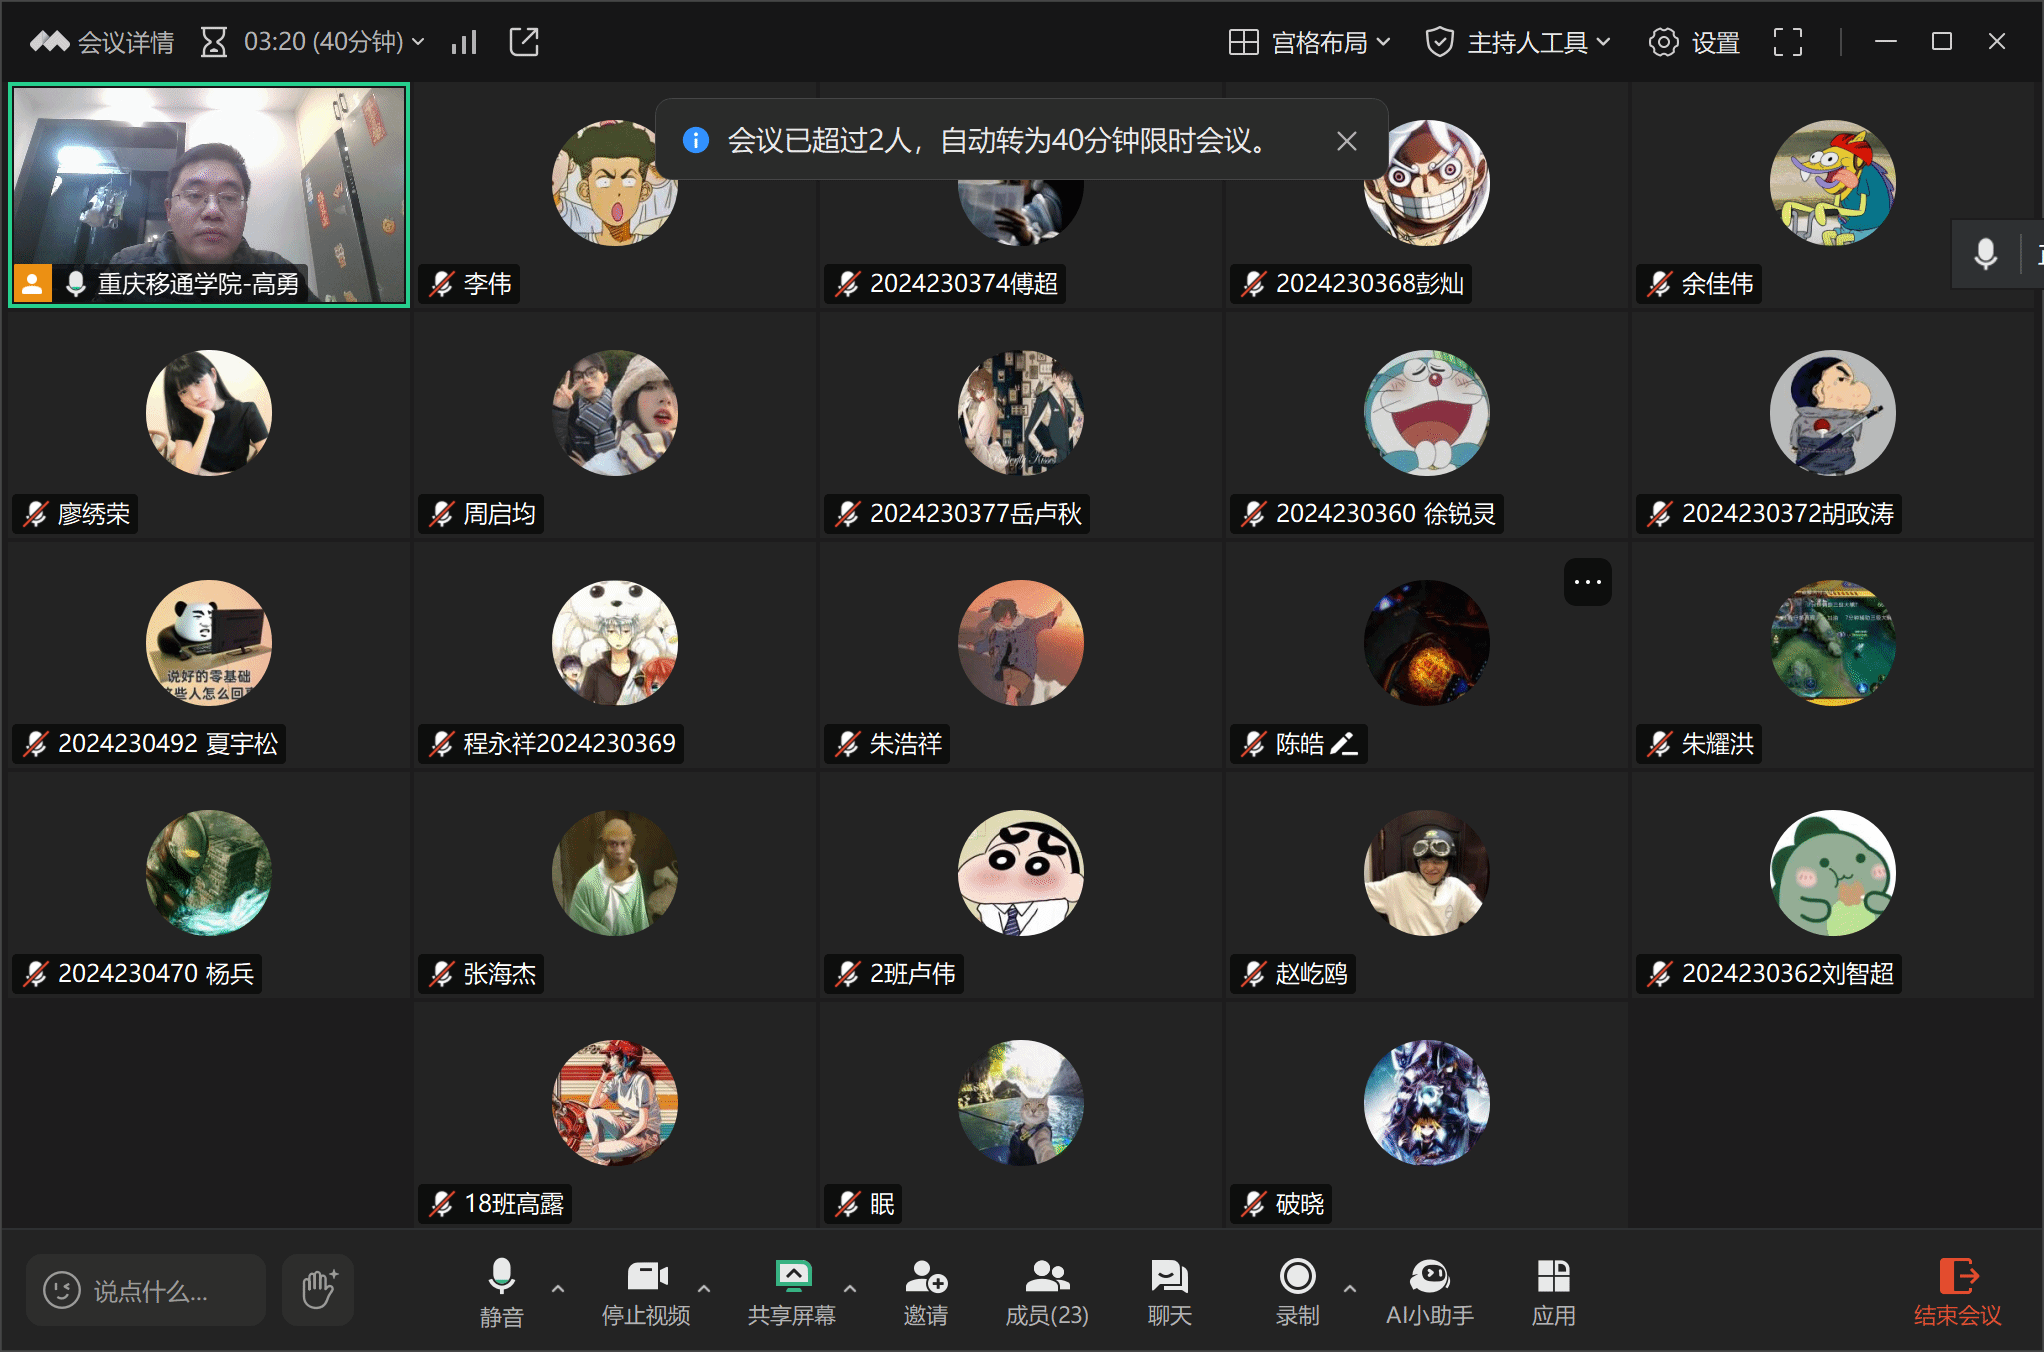2044x1352 pixels.
Task: Click the say something input field
Action: (146, 1290)
